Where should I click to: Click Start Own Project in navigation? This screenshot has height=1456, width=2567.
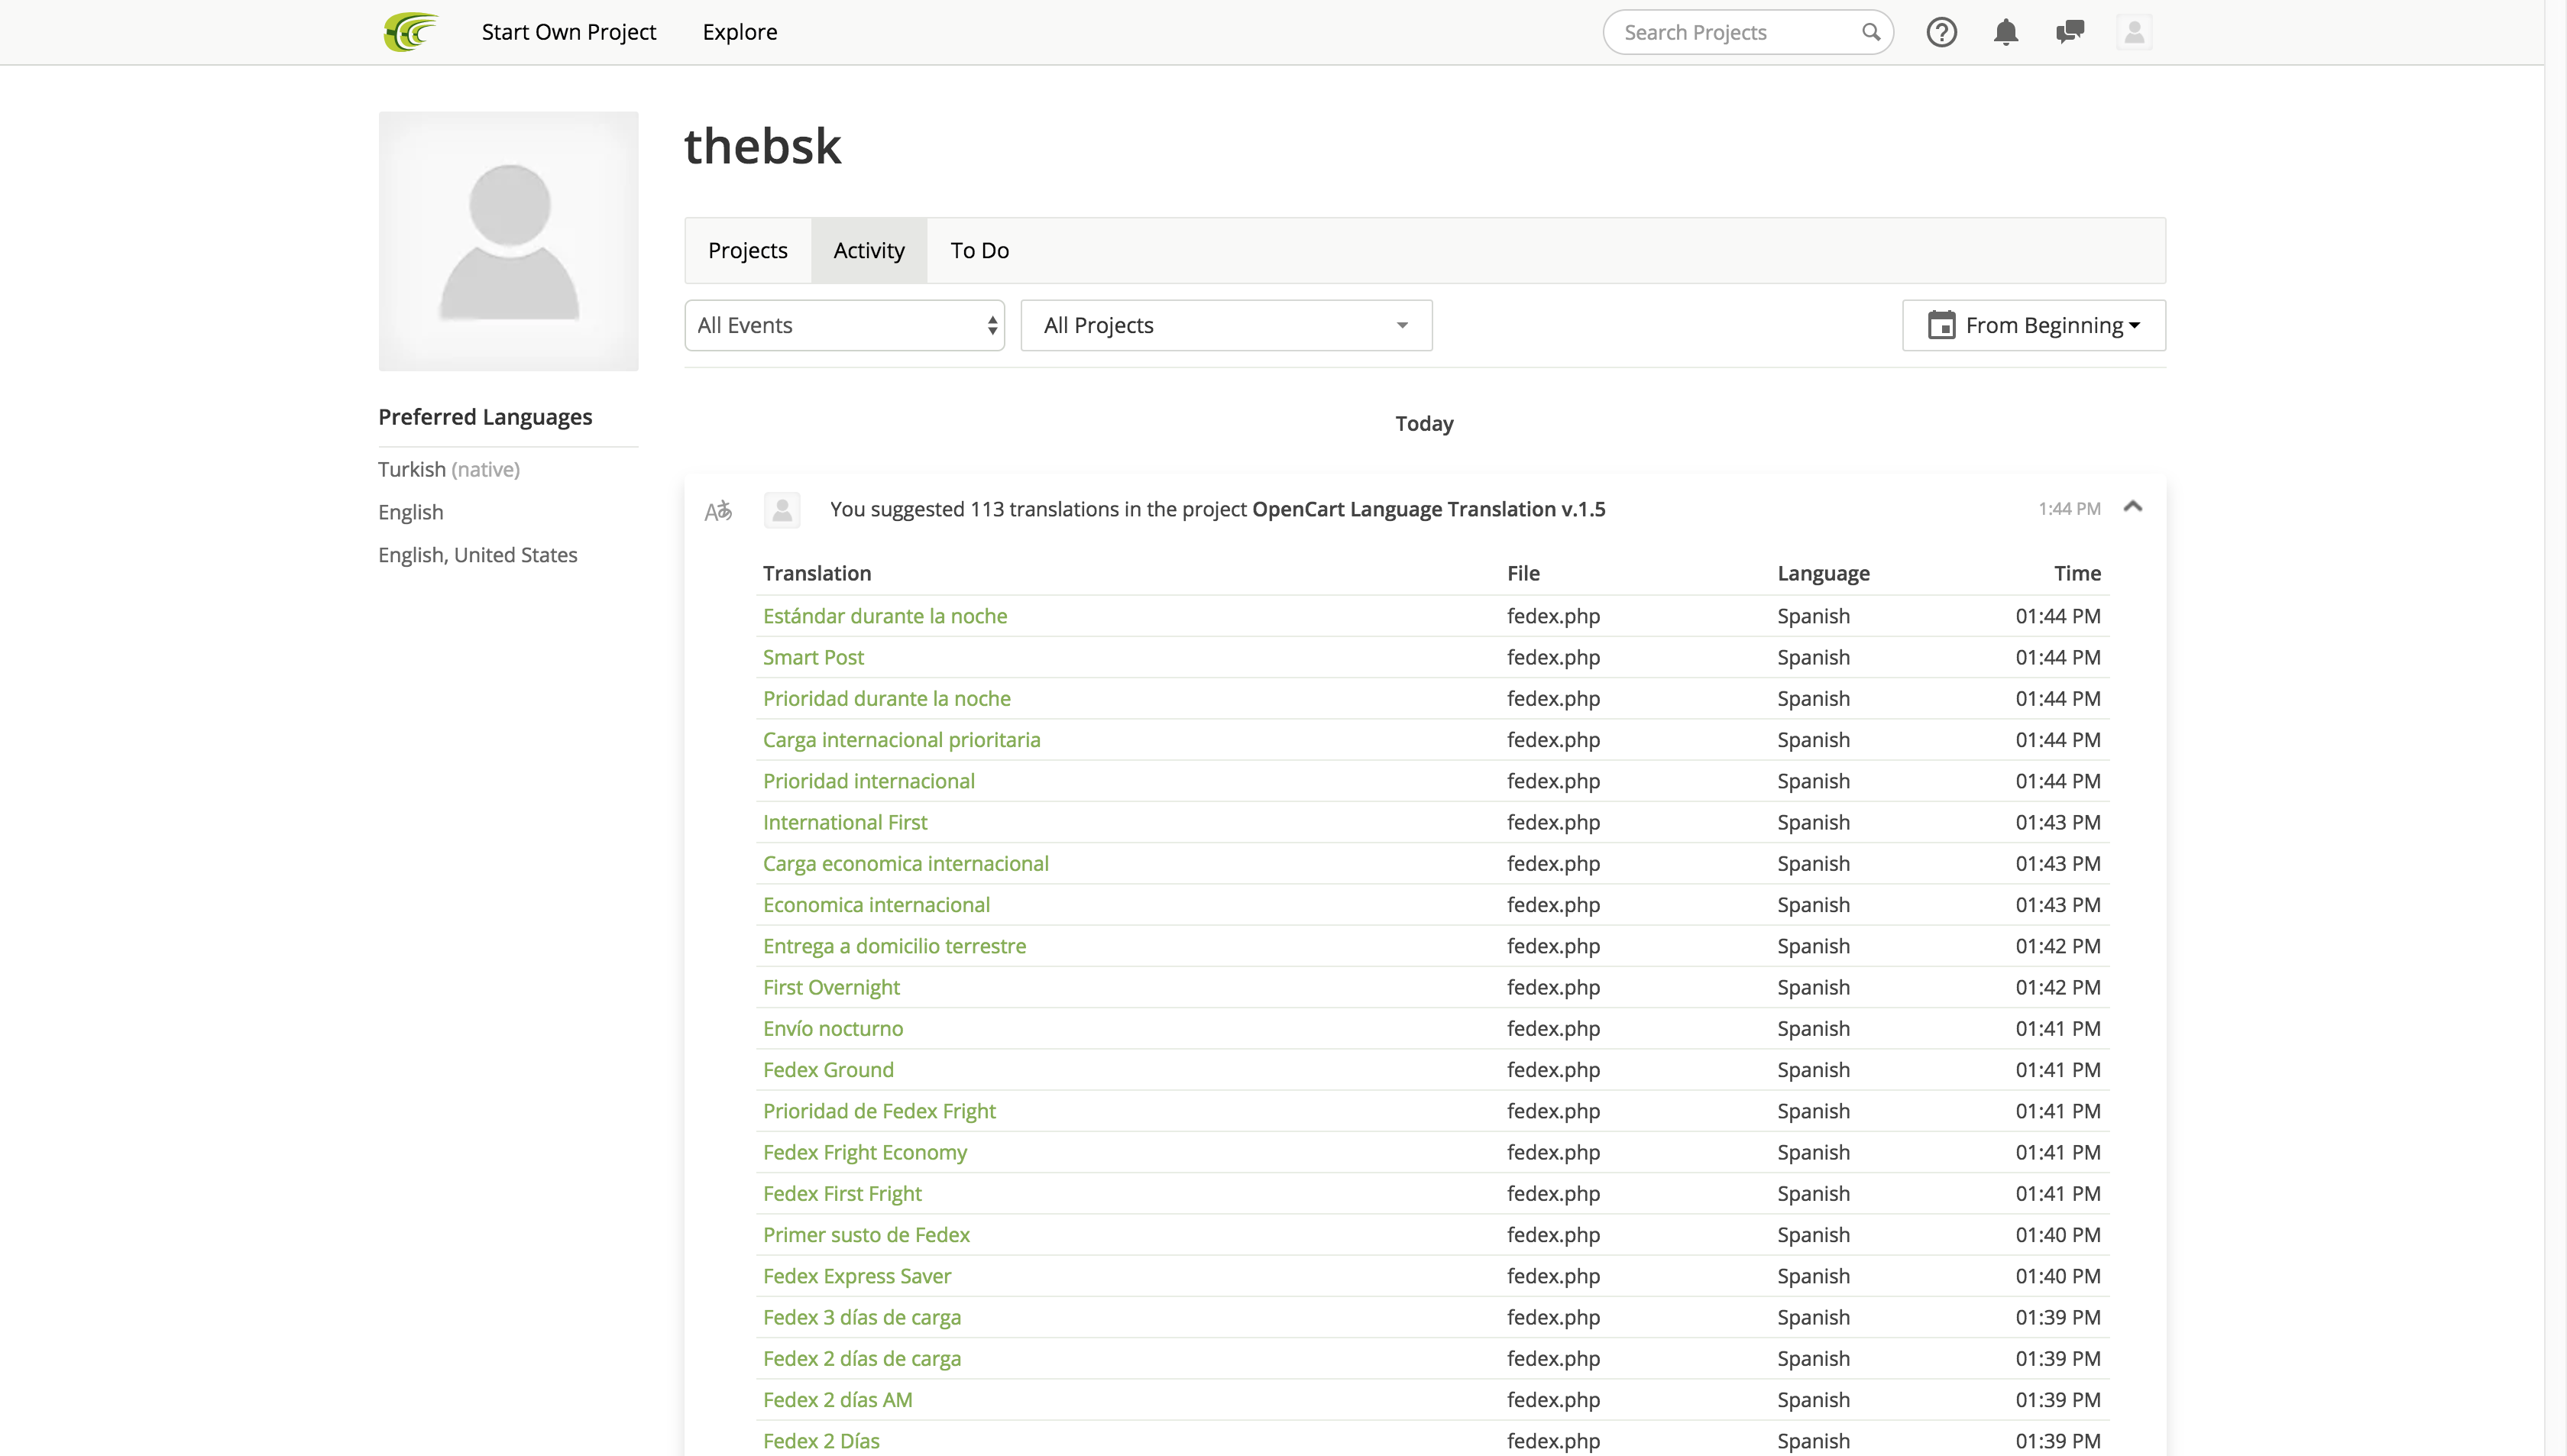(x=568, y=32)
